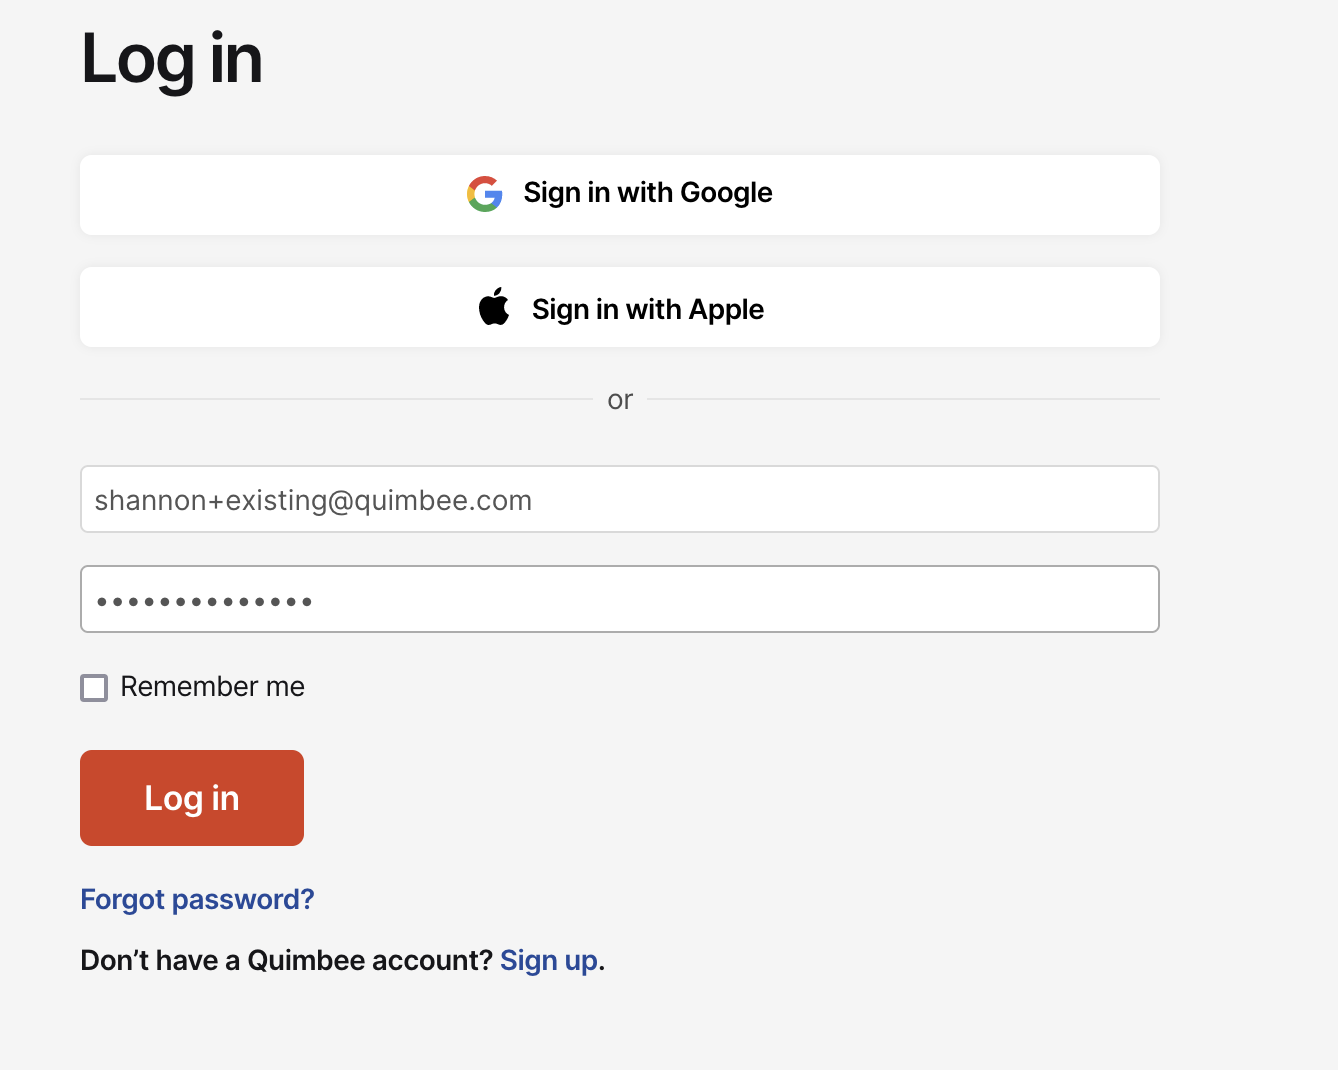
Task: Click the "Sign in with Apple" label text
Action: tap(648, 310)
